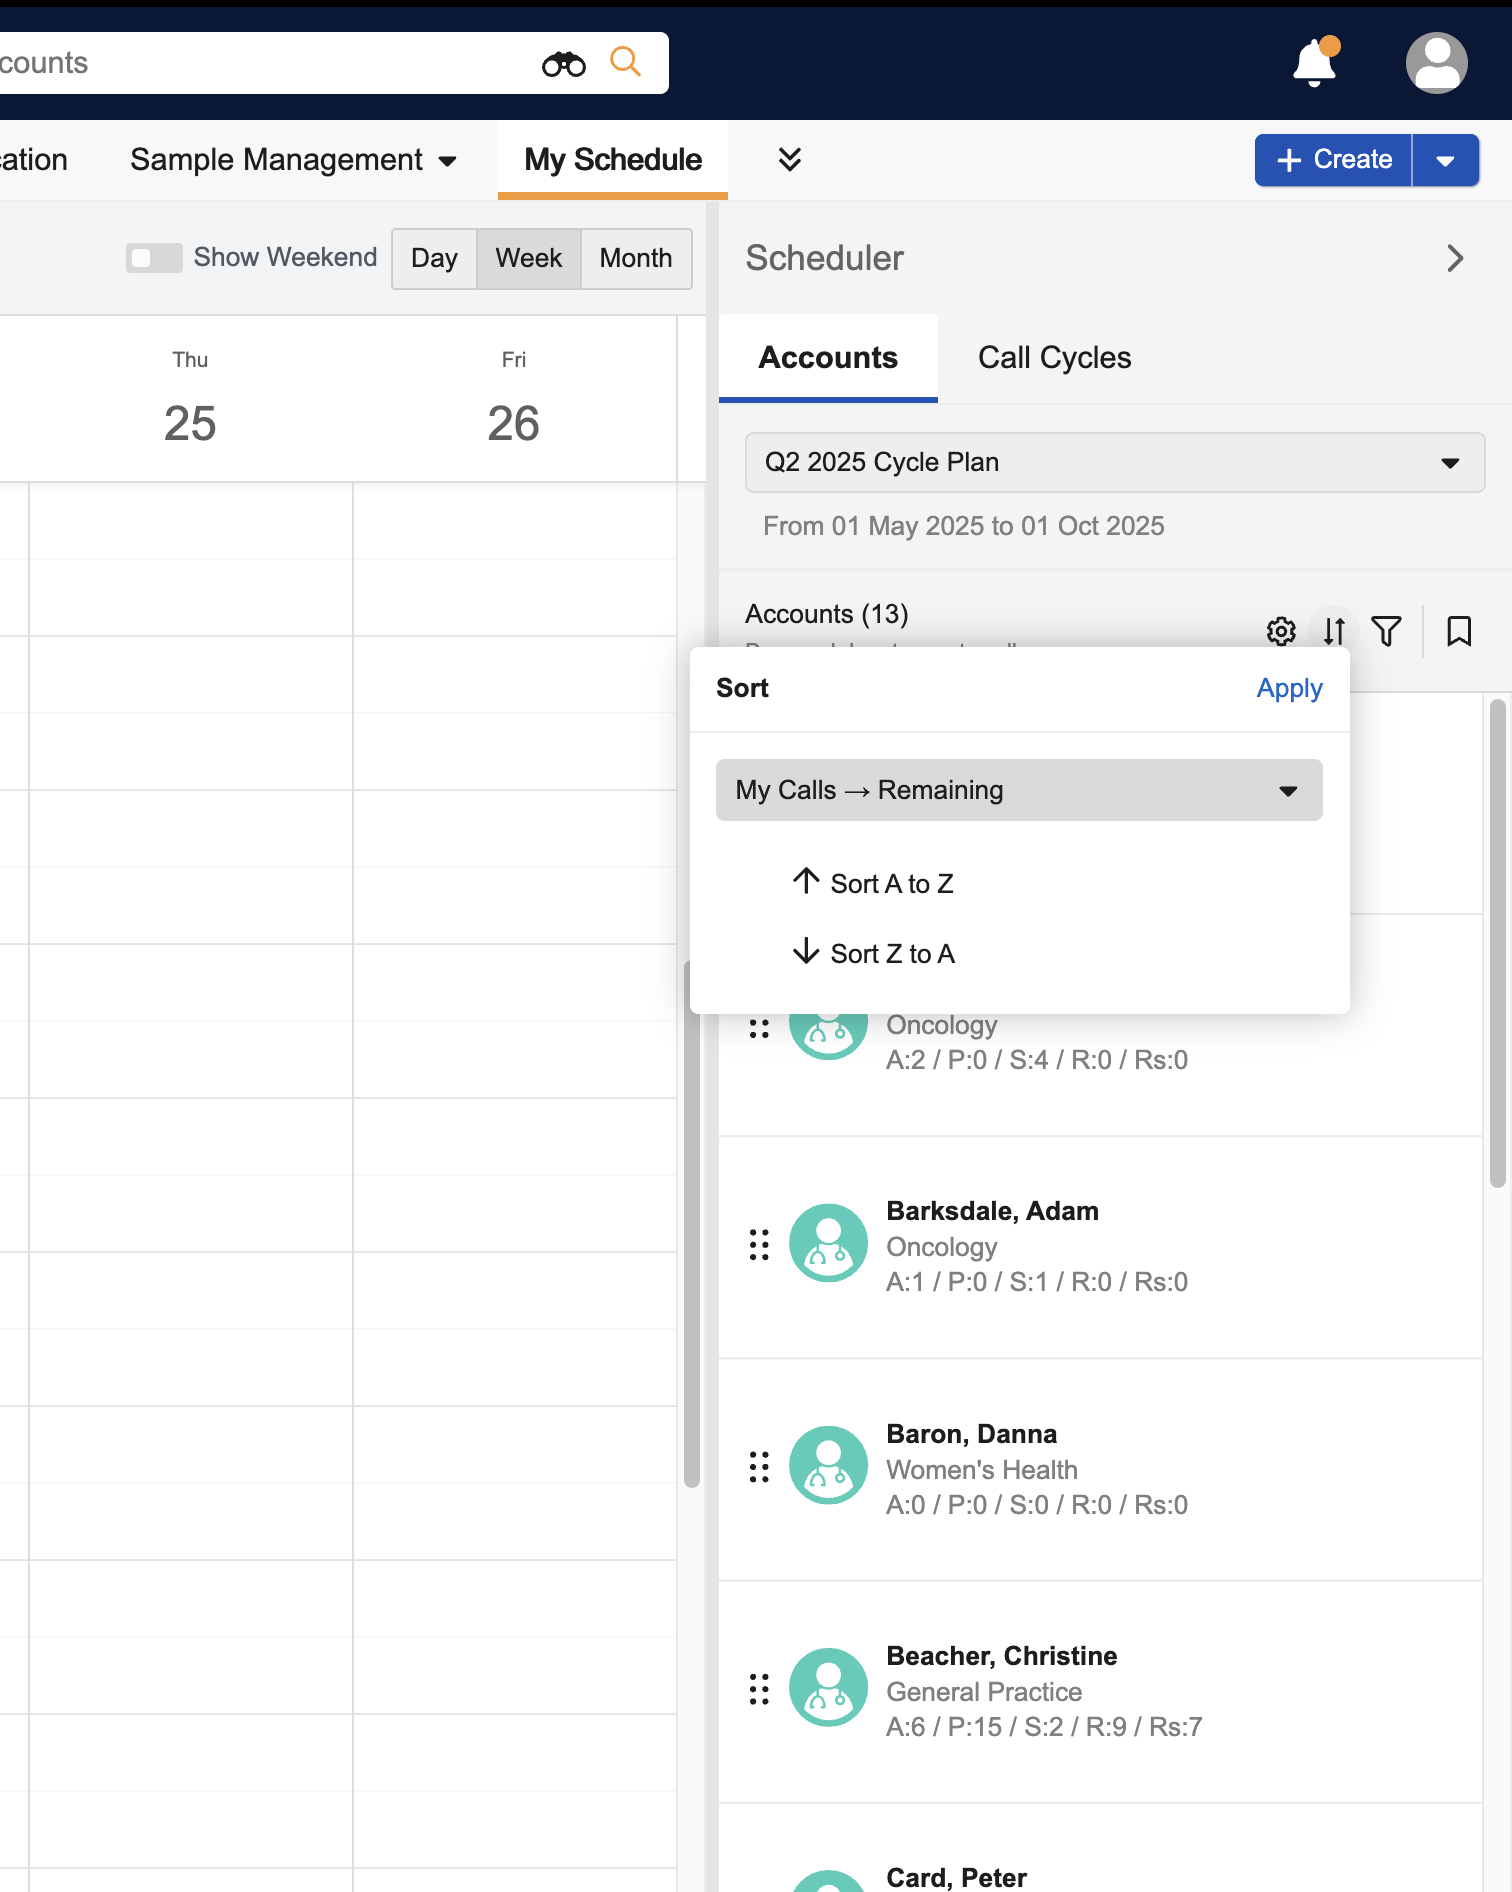Click the bookmark saved views icon
The width and height of the screenshot is (1512, 1892).
pyautogui.click(x=1459, y=631)
